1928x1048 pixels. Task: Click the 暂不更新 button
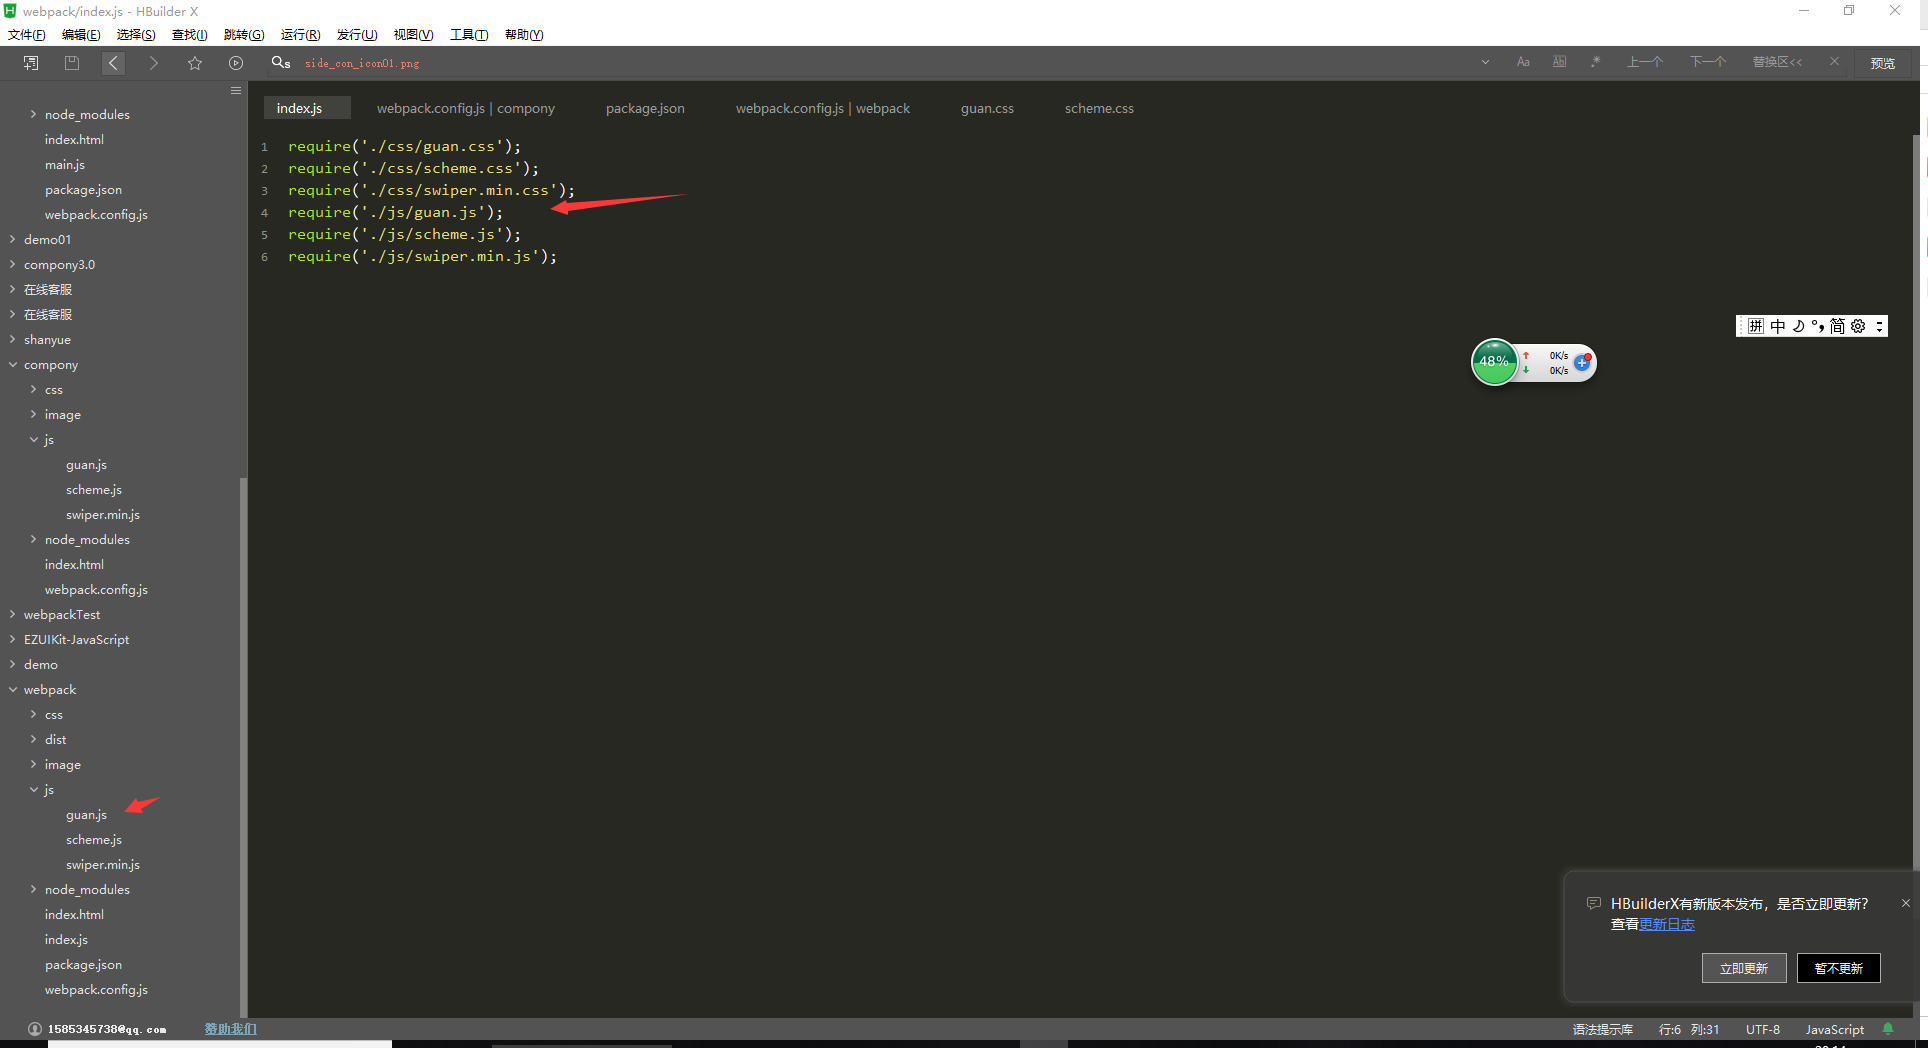pos(1839,968)
